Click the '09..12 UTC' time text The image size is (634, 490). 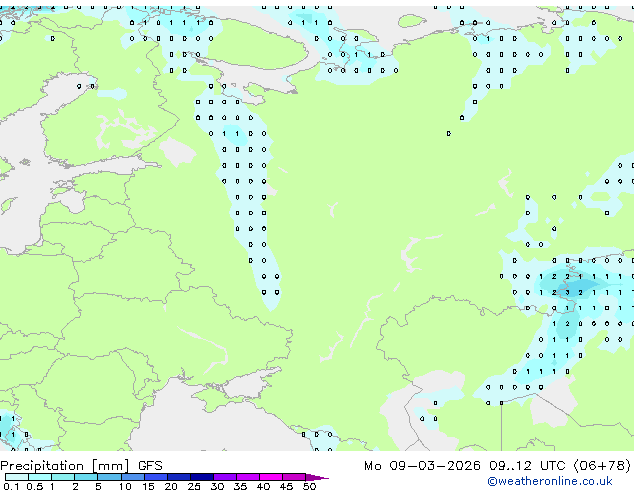(x=527, y=466)
